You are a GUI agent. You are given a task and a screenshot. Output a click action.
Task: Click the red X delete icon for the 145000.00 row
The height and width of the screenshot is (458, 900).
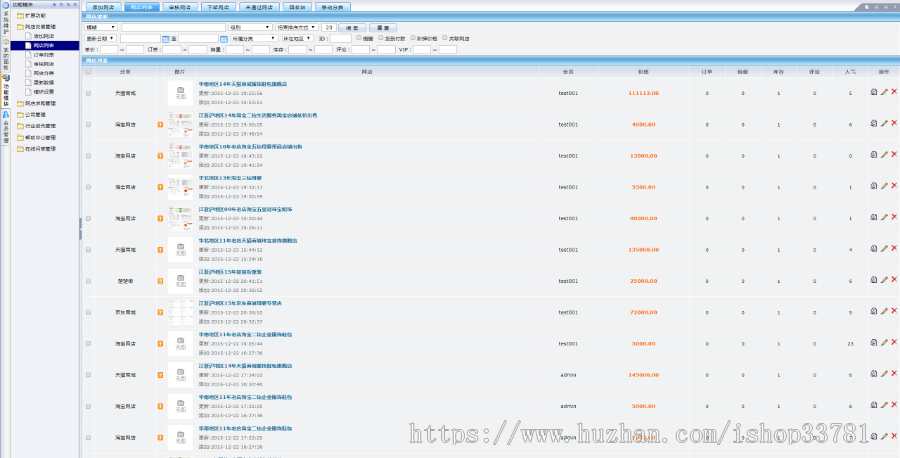(x=894, y=373)
